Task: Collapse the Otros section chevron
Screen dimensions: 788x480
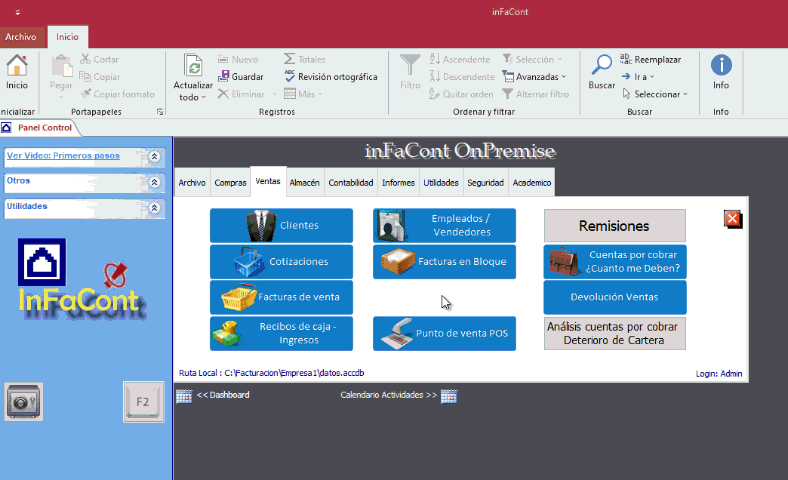Action: (155, 182)
